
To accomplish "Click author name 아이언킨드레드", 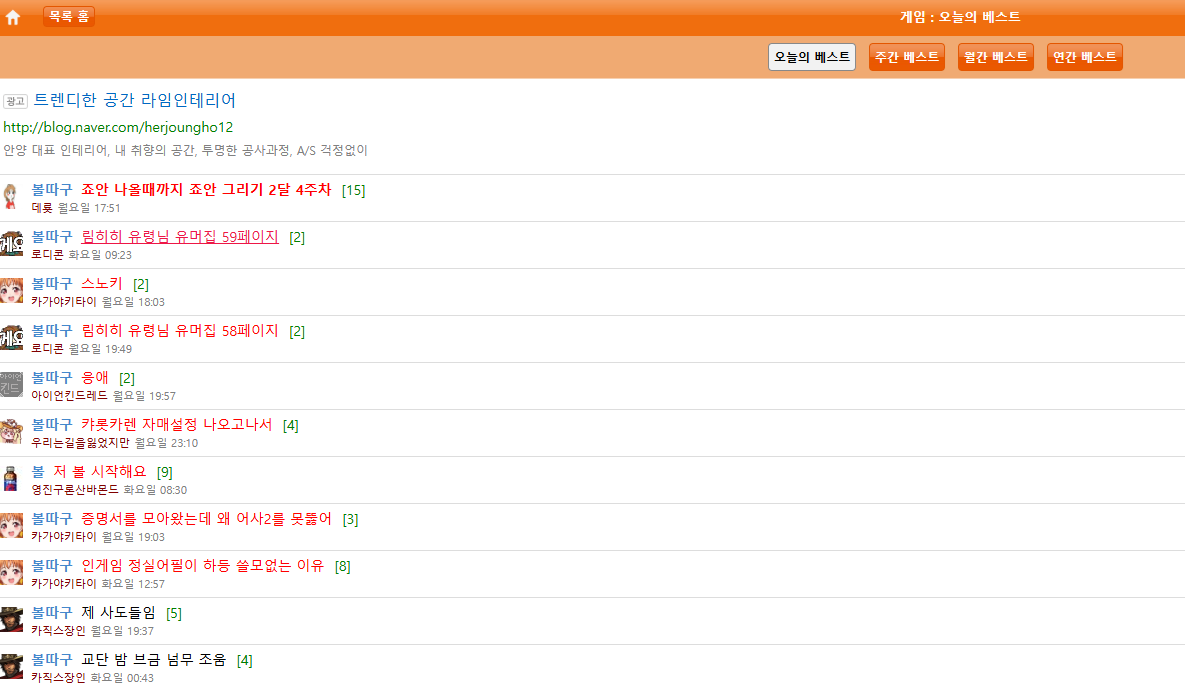I will point(70,395).
